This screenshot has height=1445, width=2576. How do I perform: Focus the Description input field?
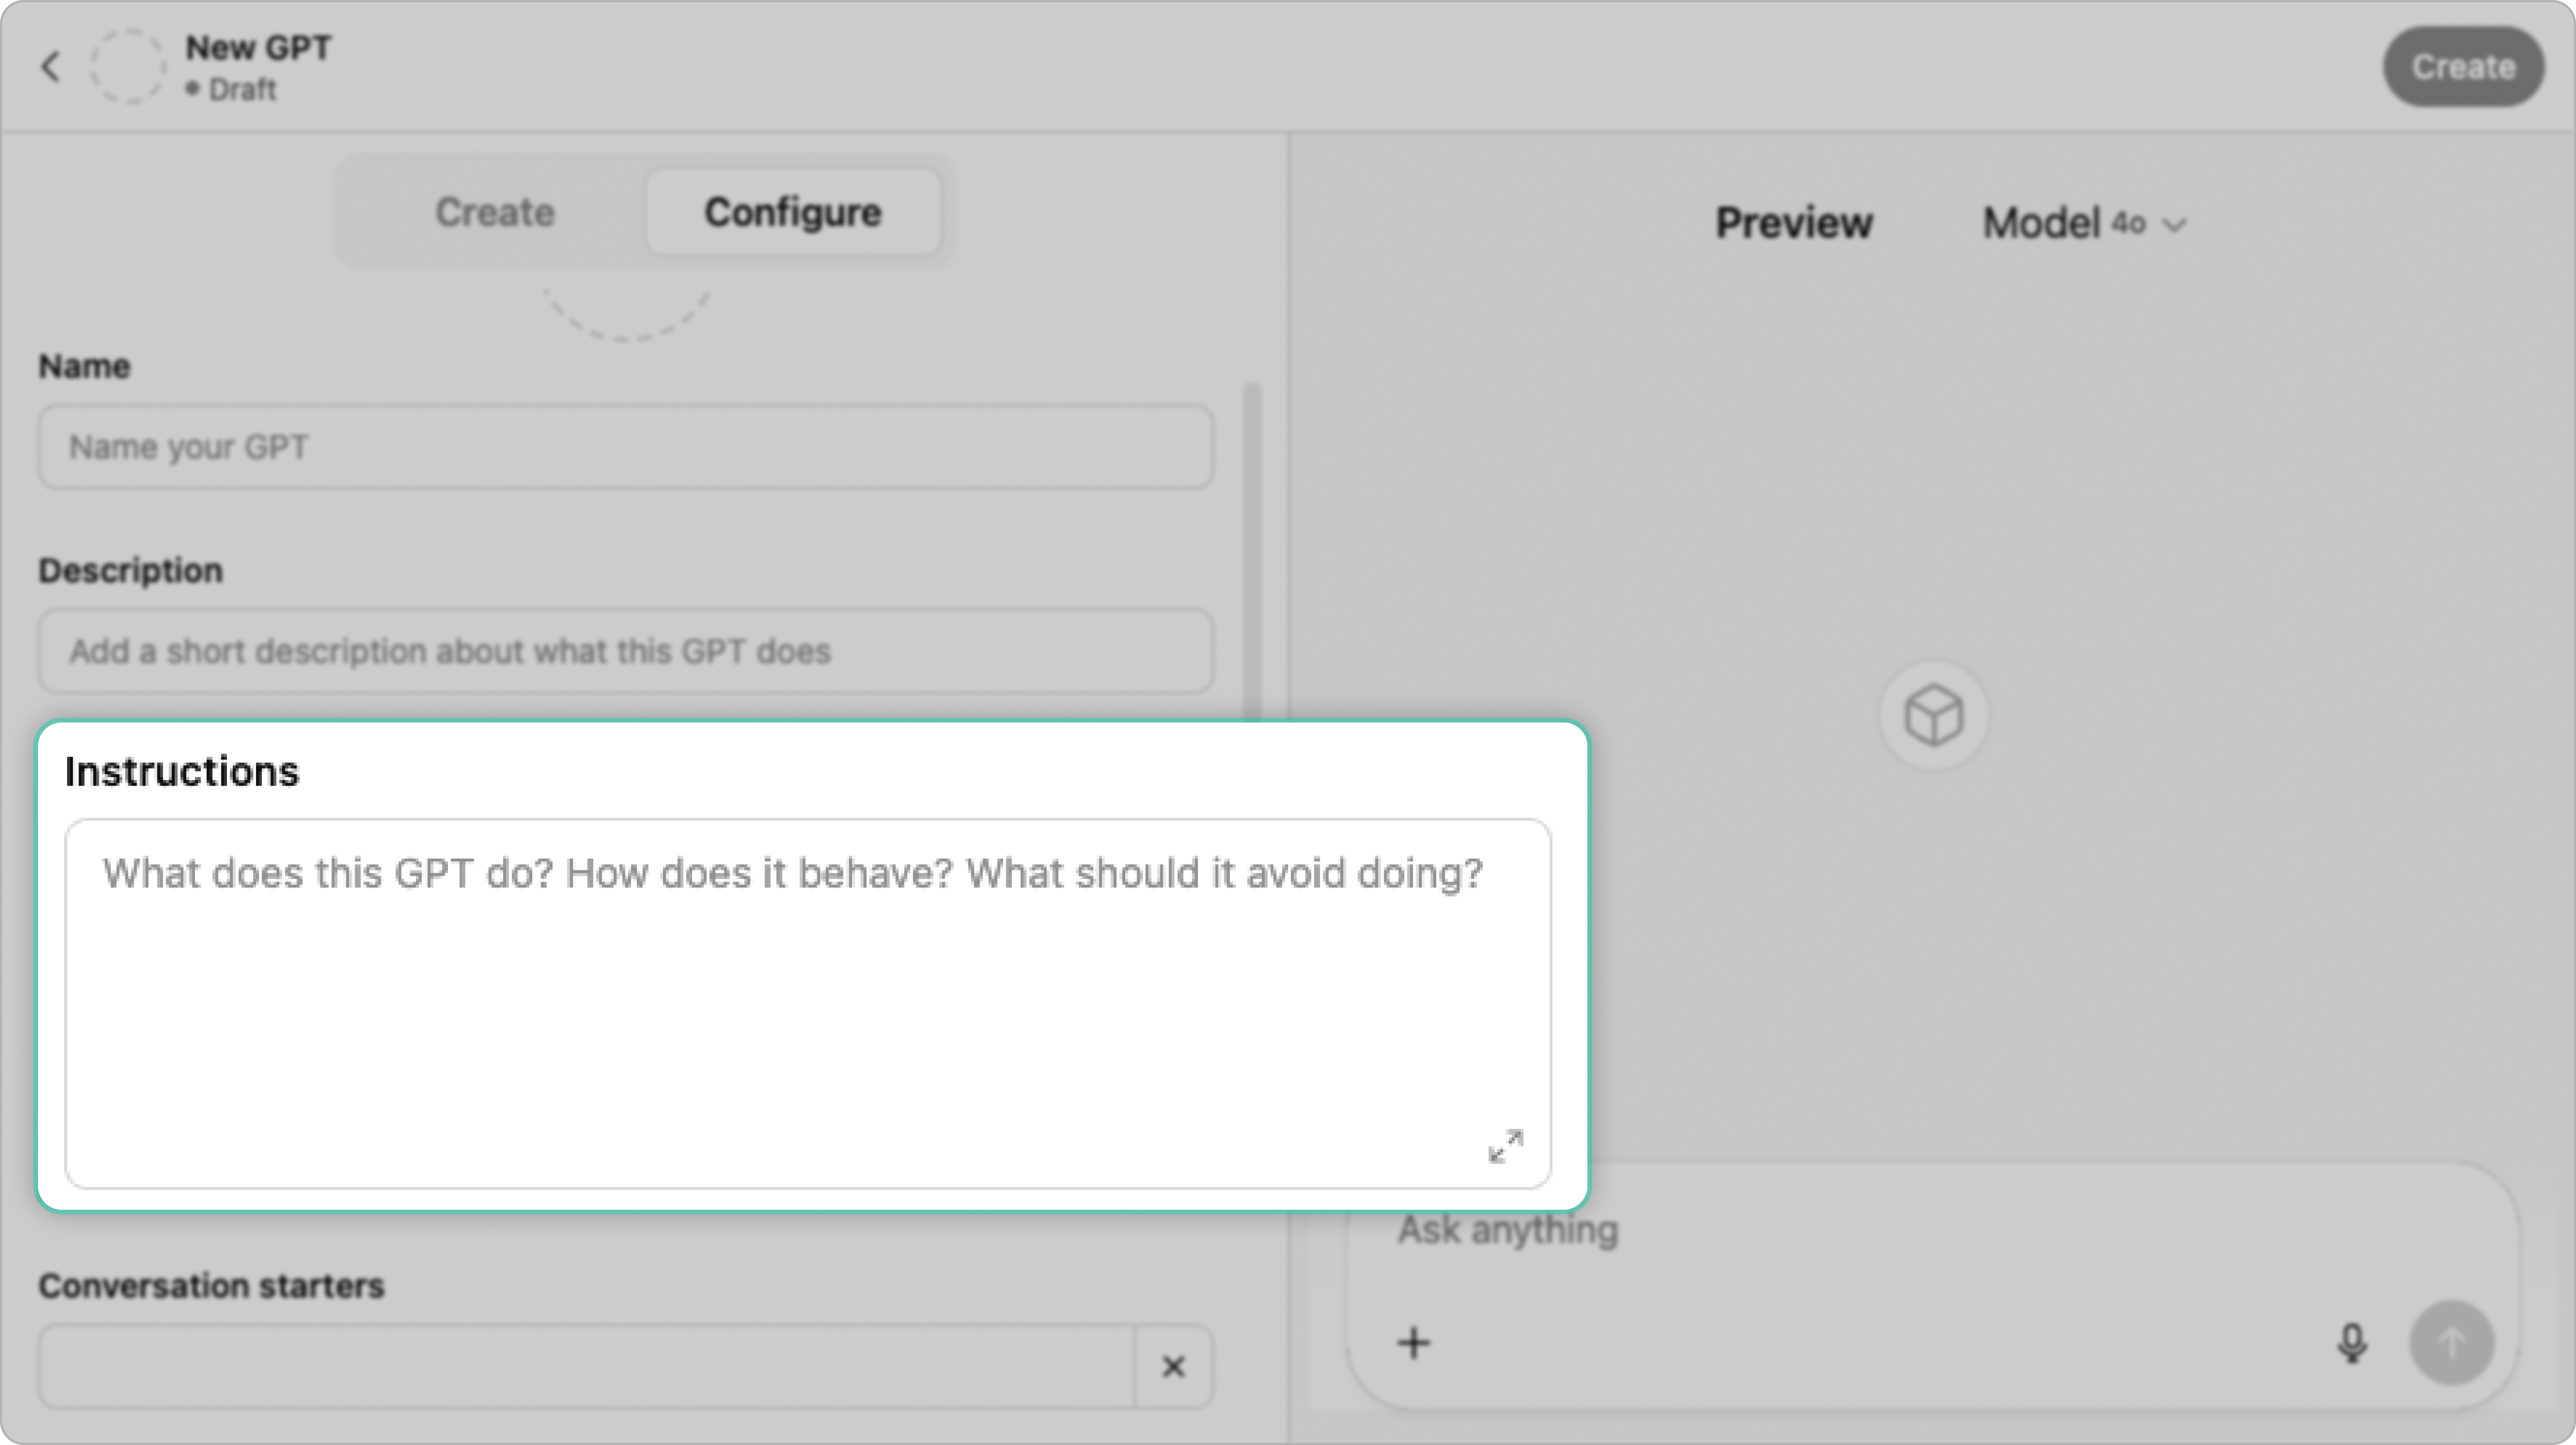(626, 651)
